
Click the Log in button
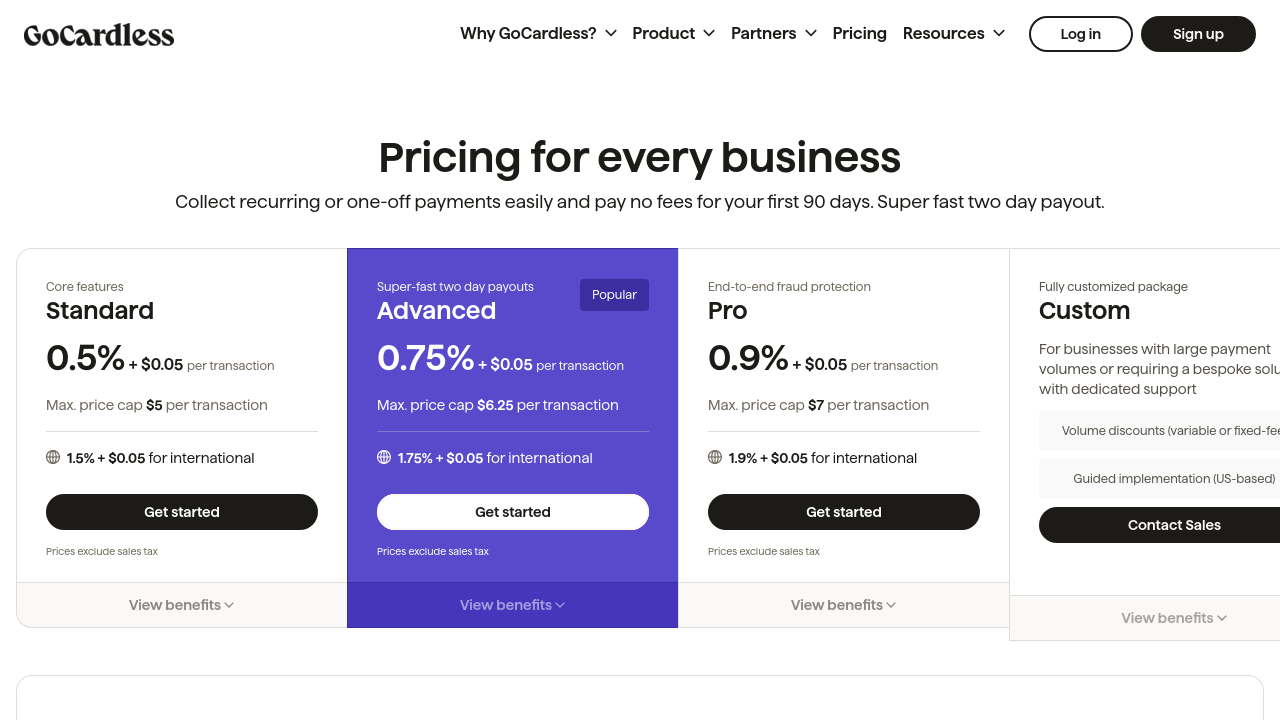tap(1080, 34)
